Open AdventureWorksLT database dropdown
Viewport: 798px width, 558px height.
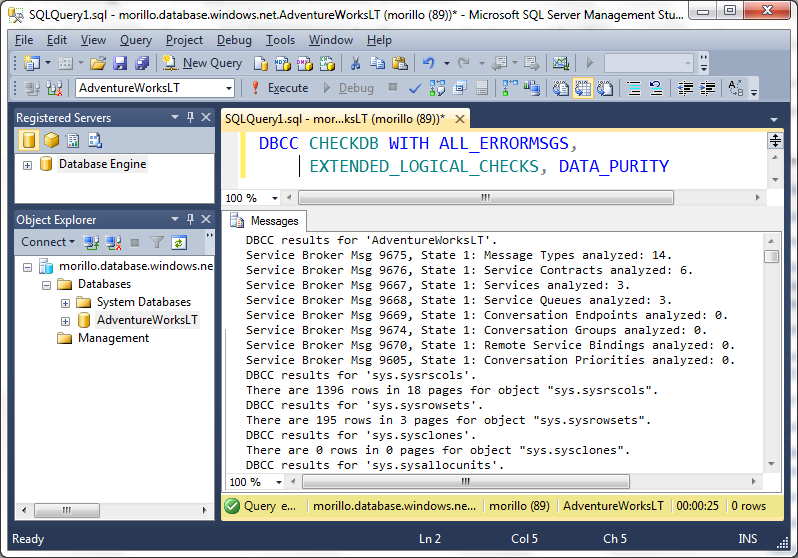(229, 88)
